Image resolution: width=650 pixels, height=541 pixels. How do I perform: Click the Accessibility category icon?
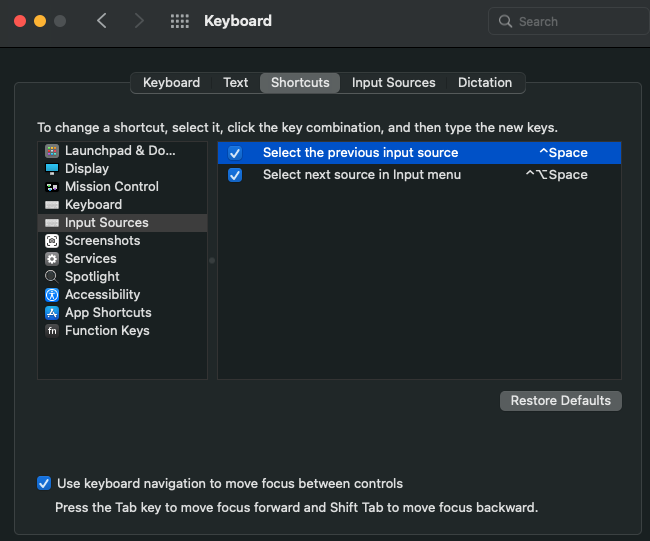pos(52,295)
